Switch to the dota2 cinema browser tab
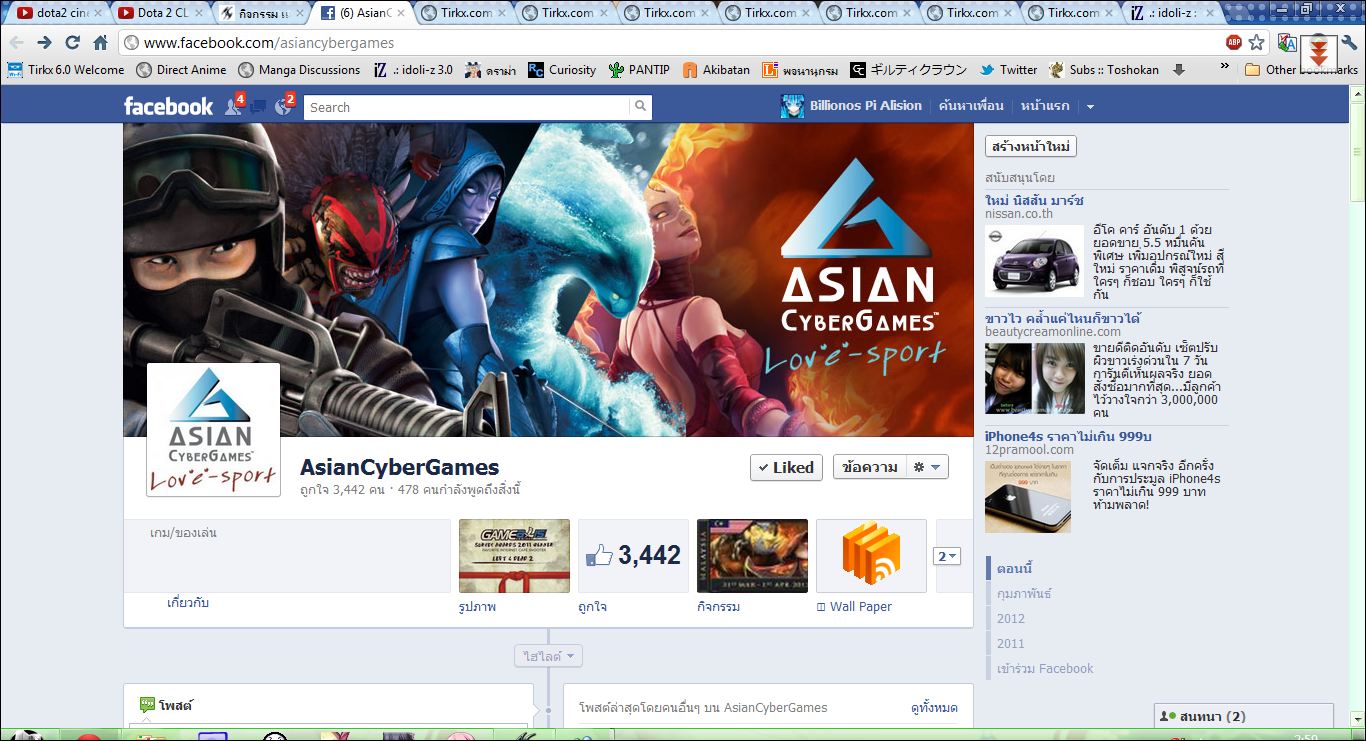1366x741 pixels. pyautogui.click(x=55, y=13)
